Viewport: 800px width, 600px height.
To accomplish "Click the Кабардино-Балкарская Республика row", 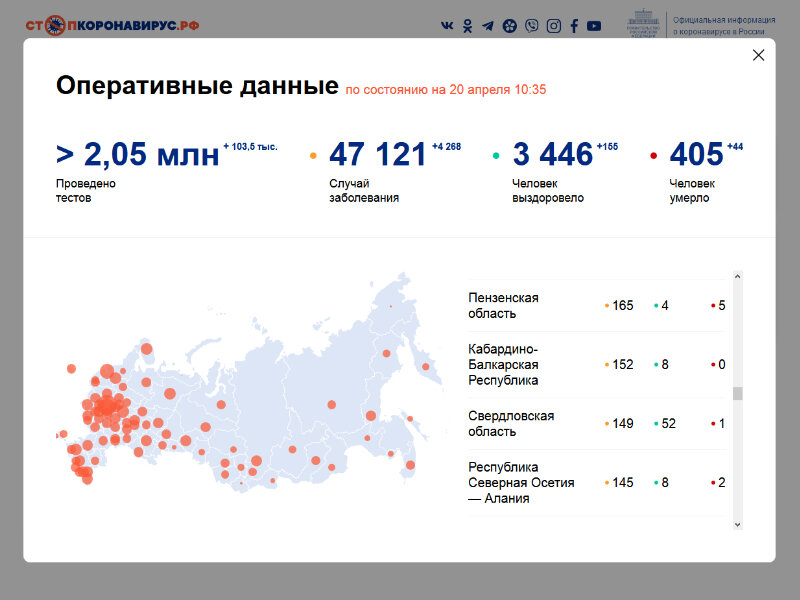I will tap(503, 365).
